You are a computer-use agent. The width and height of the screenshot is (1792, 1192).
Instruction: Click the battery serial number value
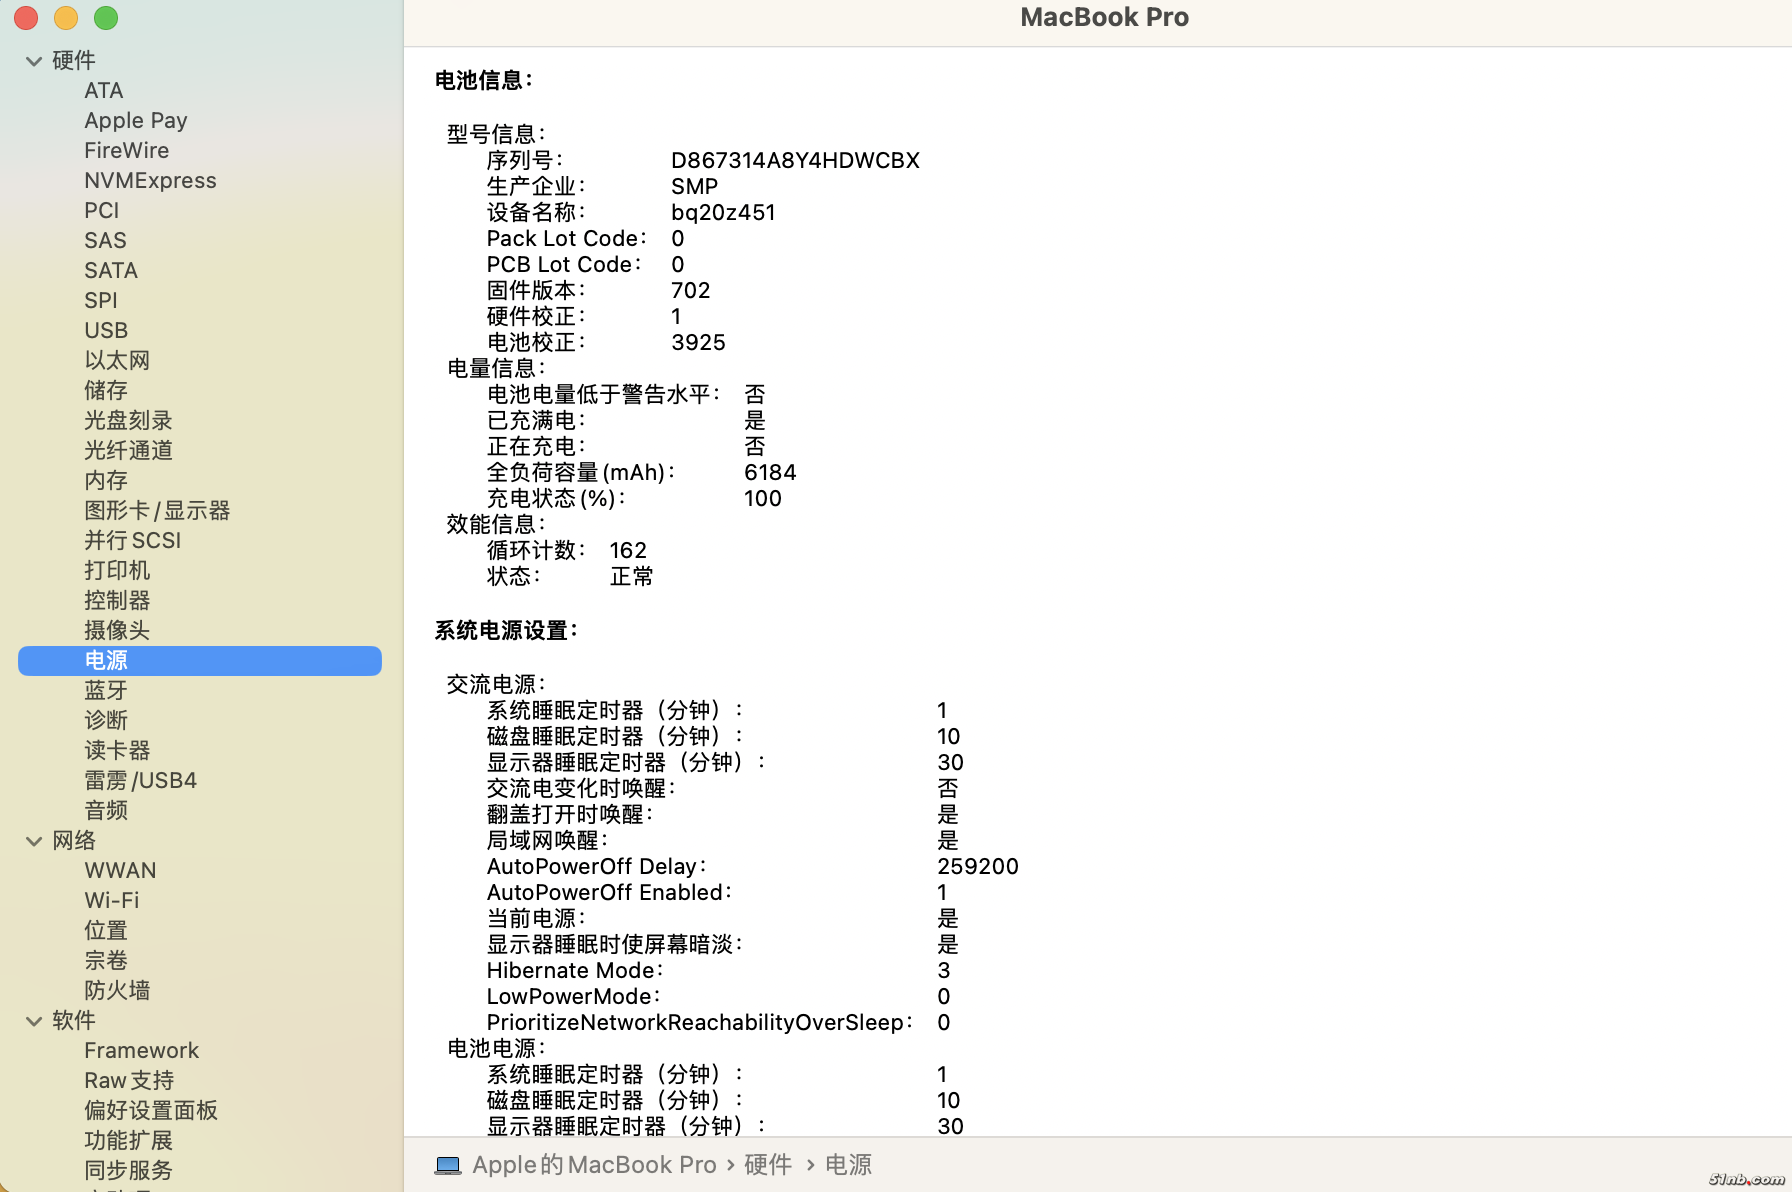[x=795, y=160]
